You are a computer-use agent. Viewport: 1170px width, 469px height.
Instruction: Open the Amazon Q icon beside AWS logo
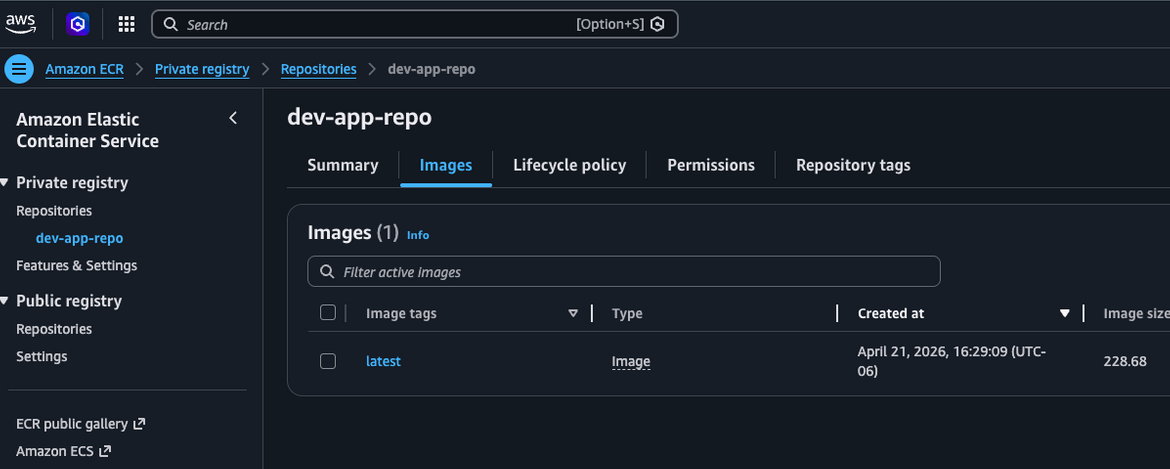(78, 24)
